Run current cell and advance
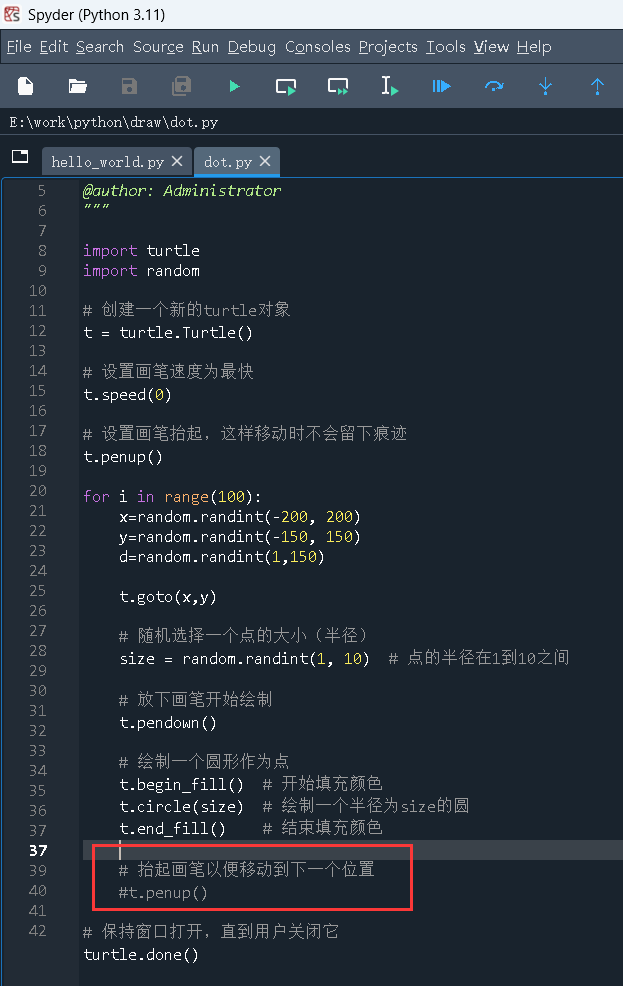Image resolution: width=623 pixels, height=986 pixels. (337, 86)
